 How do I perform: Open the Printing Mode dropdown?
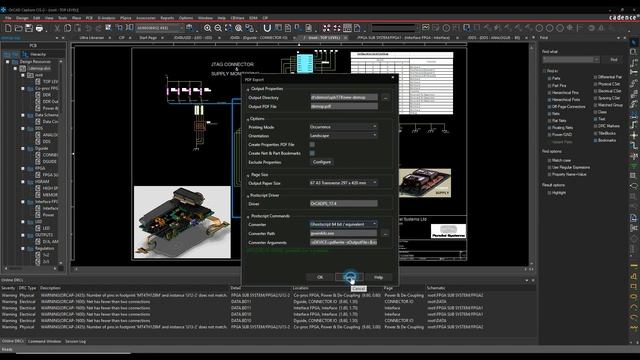tap(343, 127)
